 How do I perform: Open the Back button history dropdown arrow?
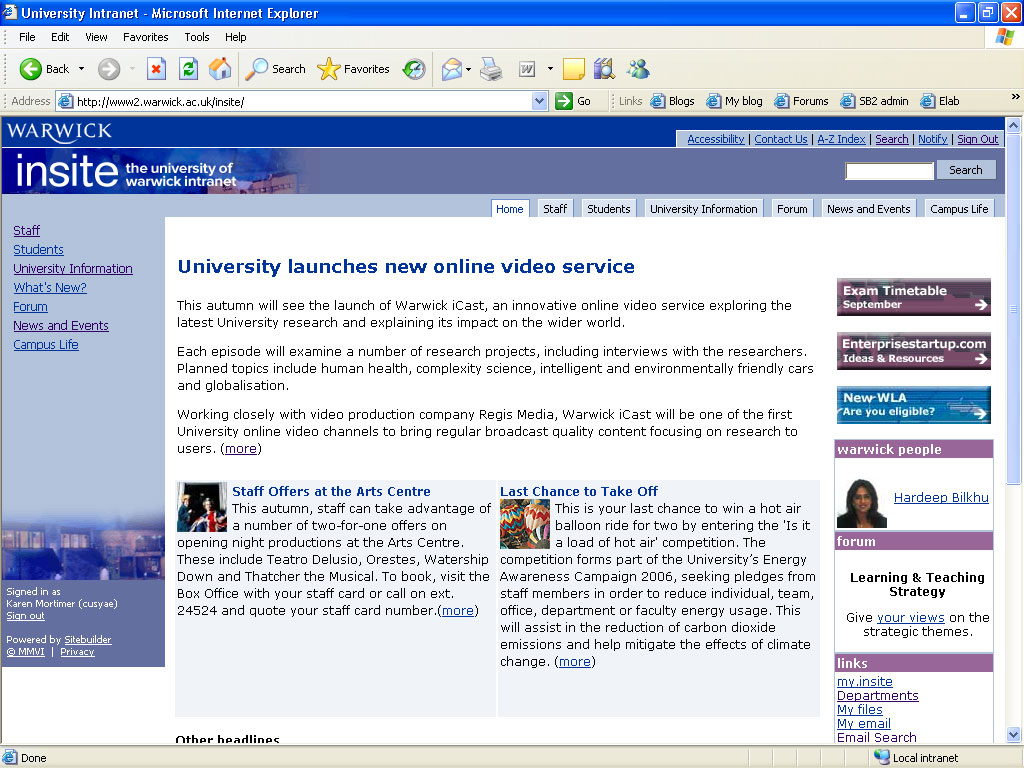82,69
